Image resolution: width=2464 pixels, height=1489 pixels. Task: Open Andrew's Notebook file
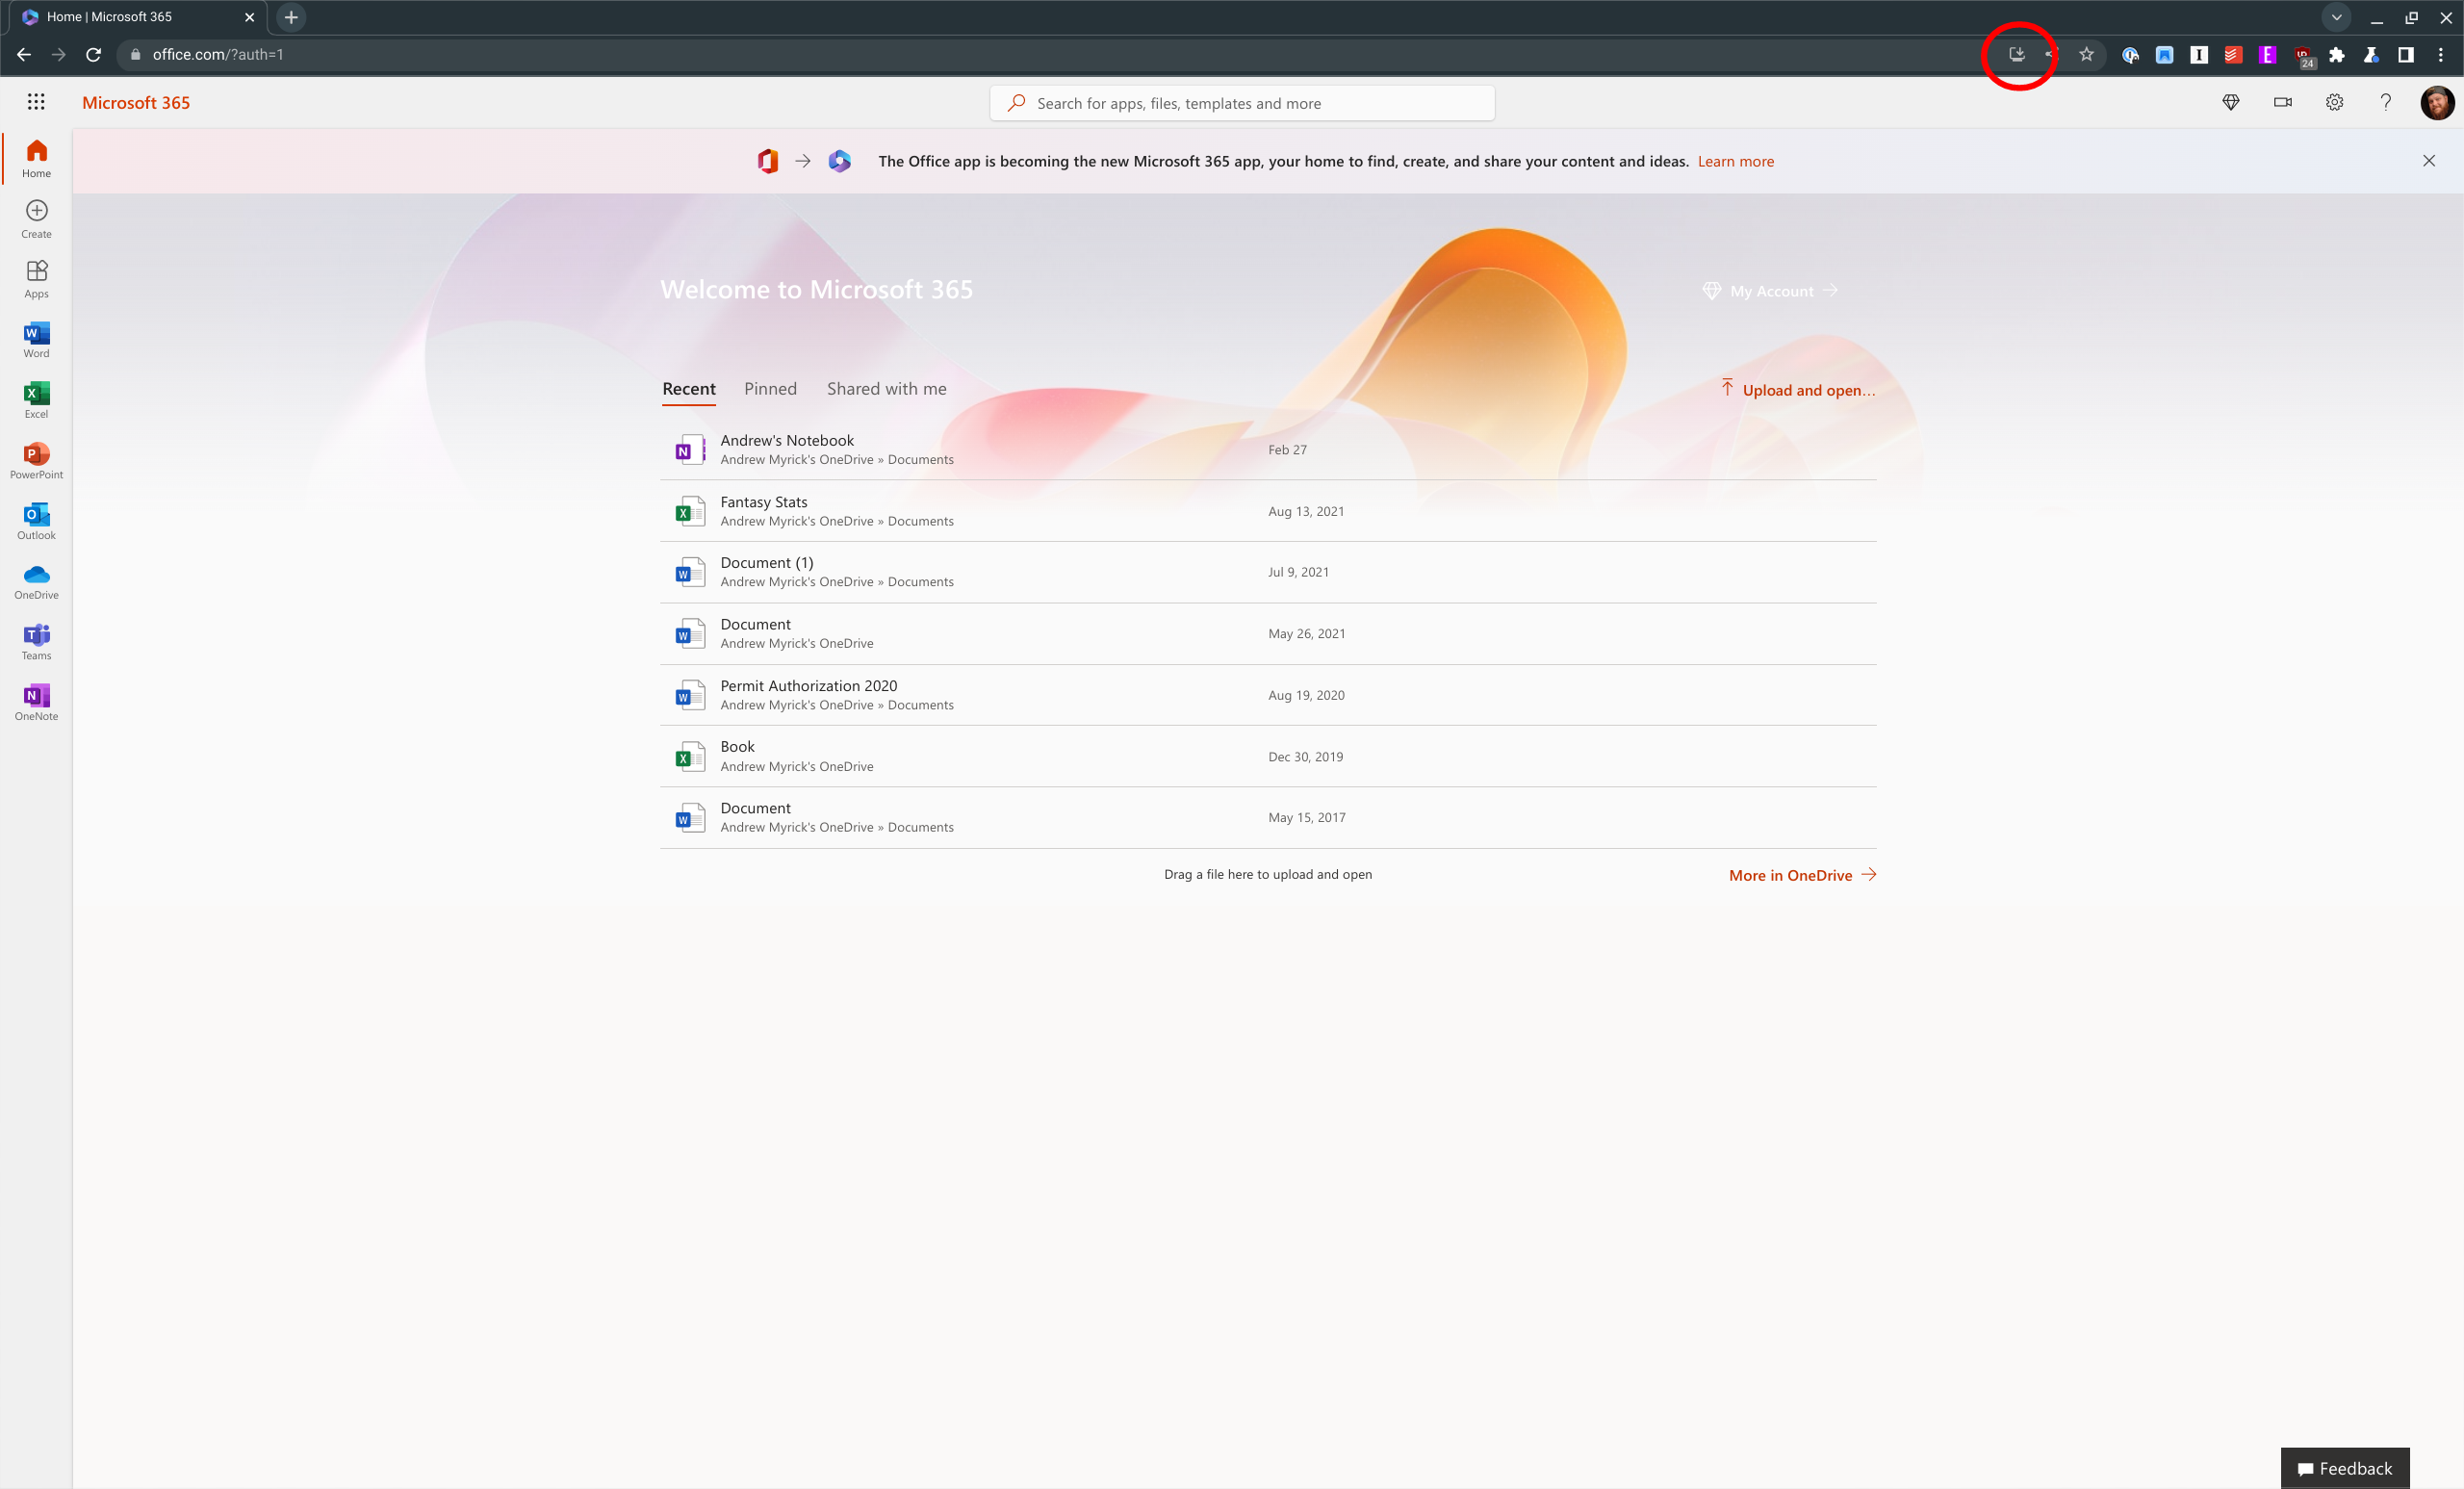[1268, 450]
